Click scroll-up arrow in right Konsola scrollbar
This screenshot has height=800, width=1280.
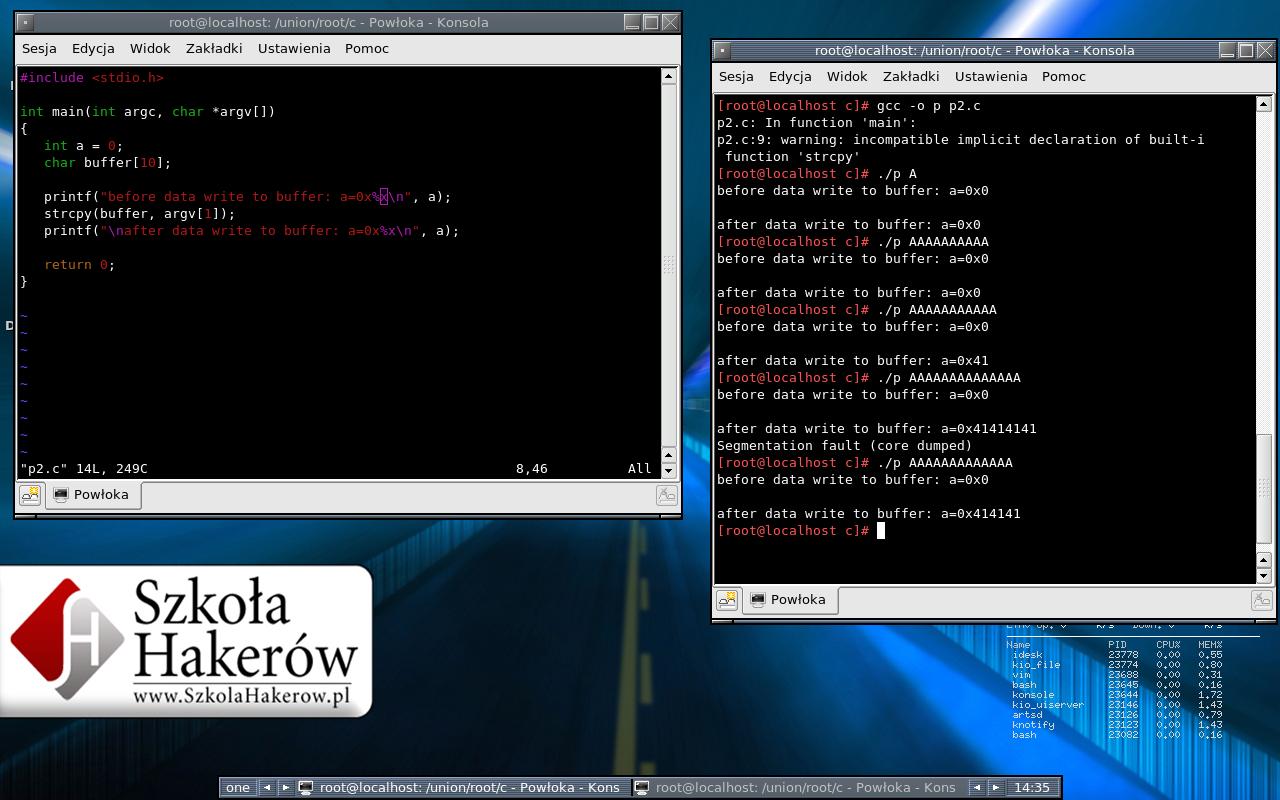(1264, 104)
